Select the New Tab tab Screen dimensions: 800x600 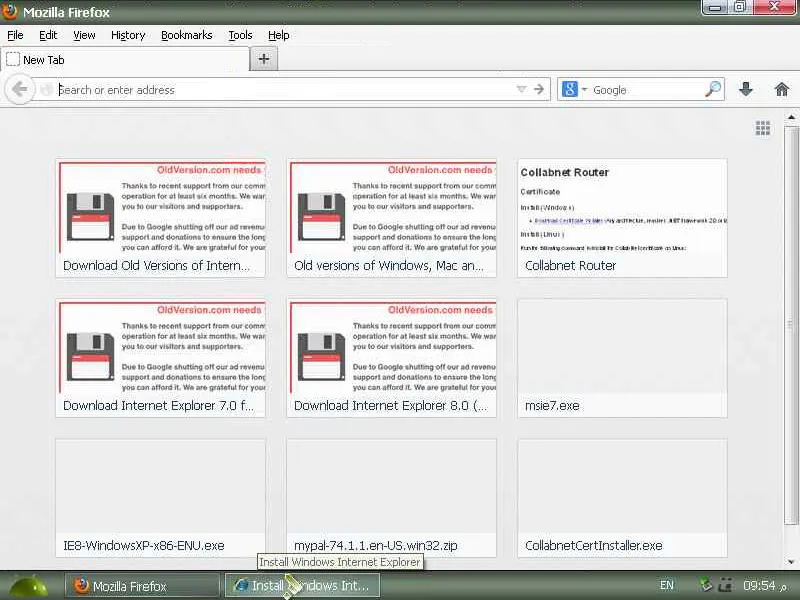(125, 59)
